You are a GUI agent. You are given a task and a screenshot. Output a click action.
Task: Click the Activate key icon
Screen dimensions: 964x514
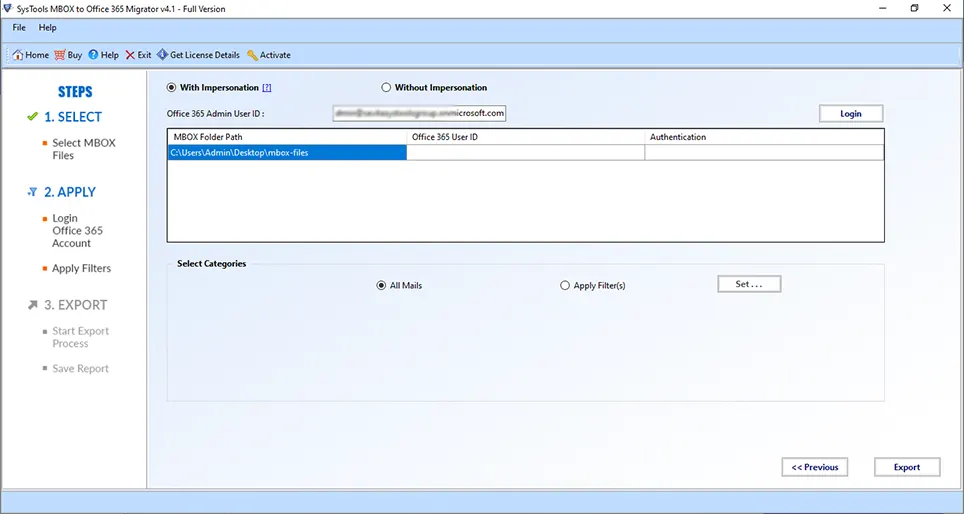[252, 55]
